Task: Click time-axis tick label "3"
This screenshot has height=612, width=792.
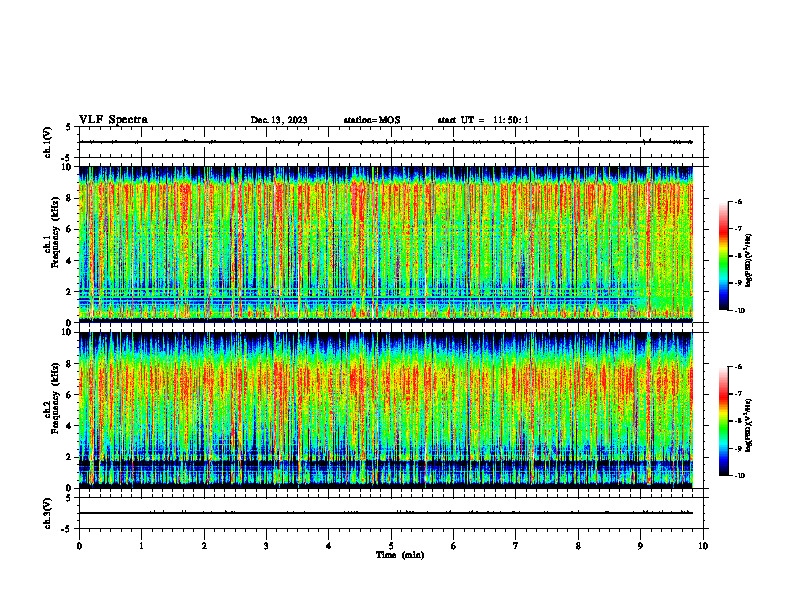Action: point(266,546)
